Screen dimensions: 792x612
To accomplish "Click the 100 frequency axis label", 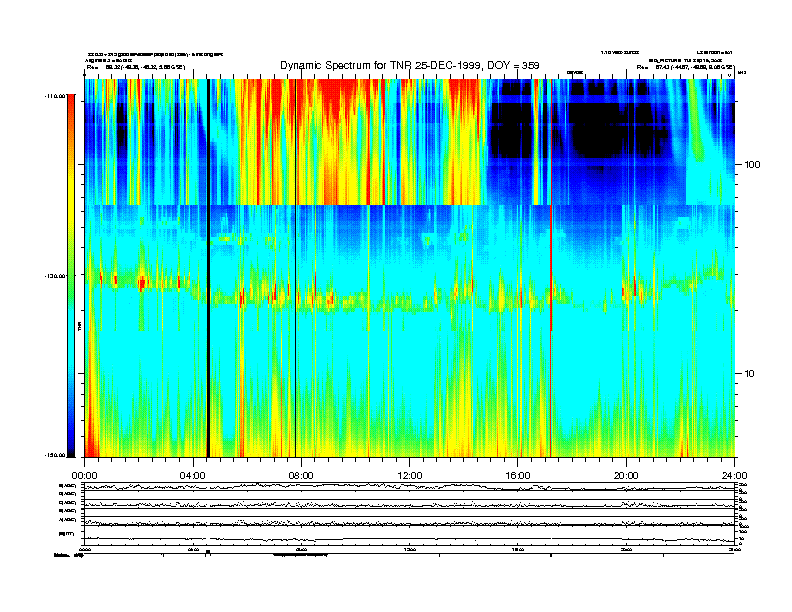I will coord(752,165).
